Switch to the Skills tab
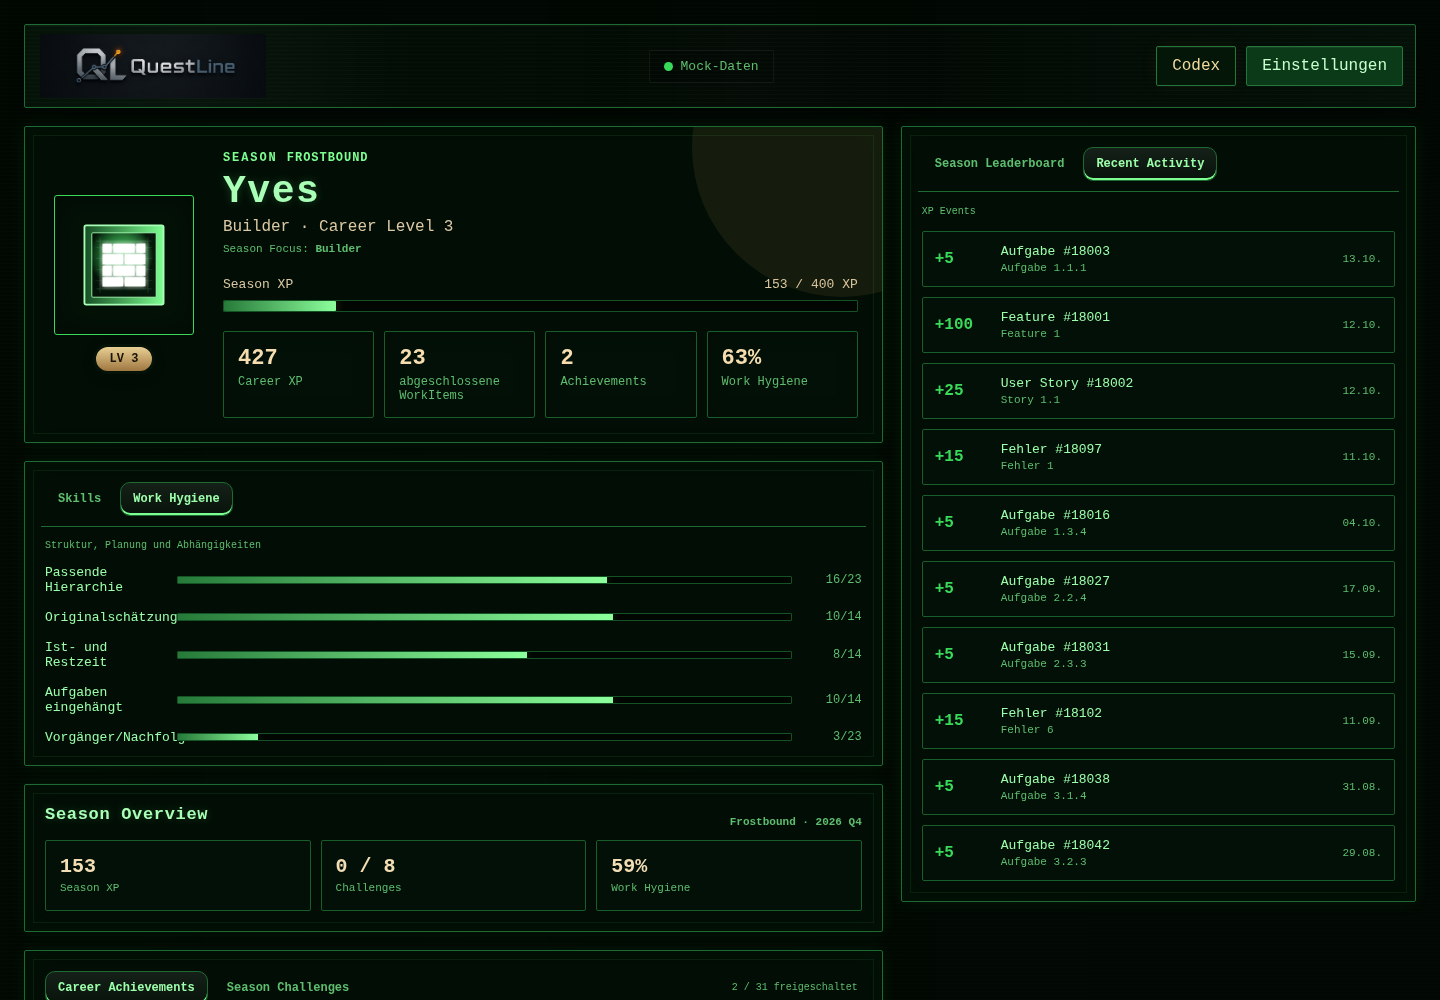 click(x=79, y=499)
